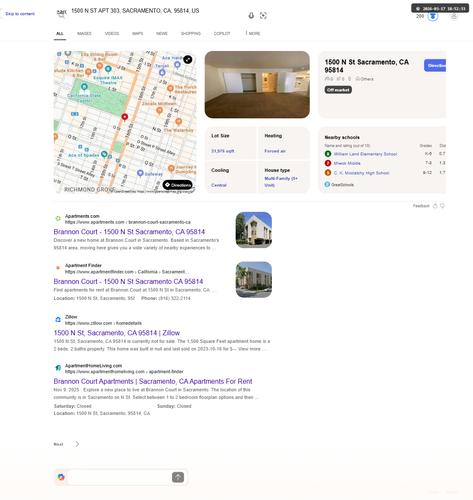Open visual search camera icon
473x500 pixels.
point(263,15)
